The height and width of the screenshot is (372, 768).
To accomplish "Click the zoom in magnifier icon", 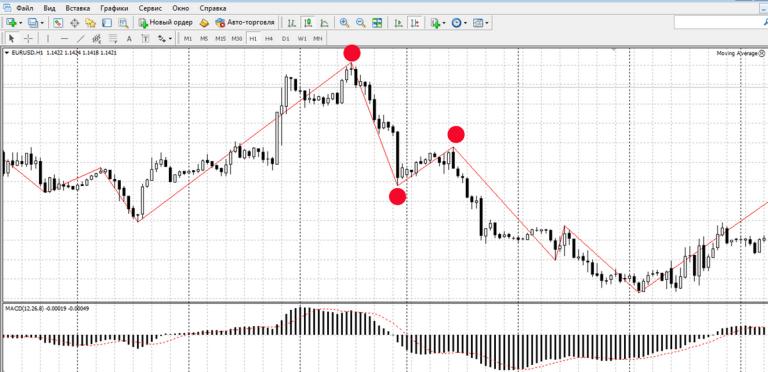I will [x=344, y=23].
